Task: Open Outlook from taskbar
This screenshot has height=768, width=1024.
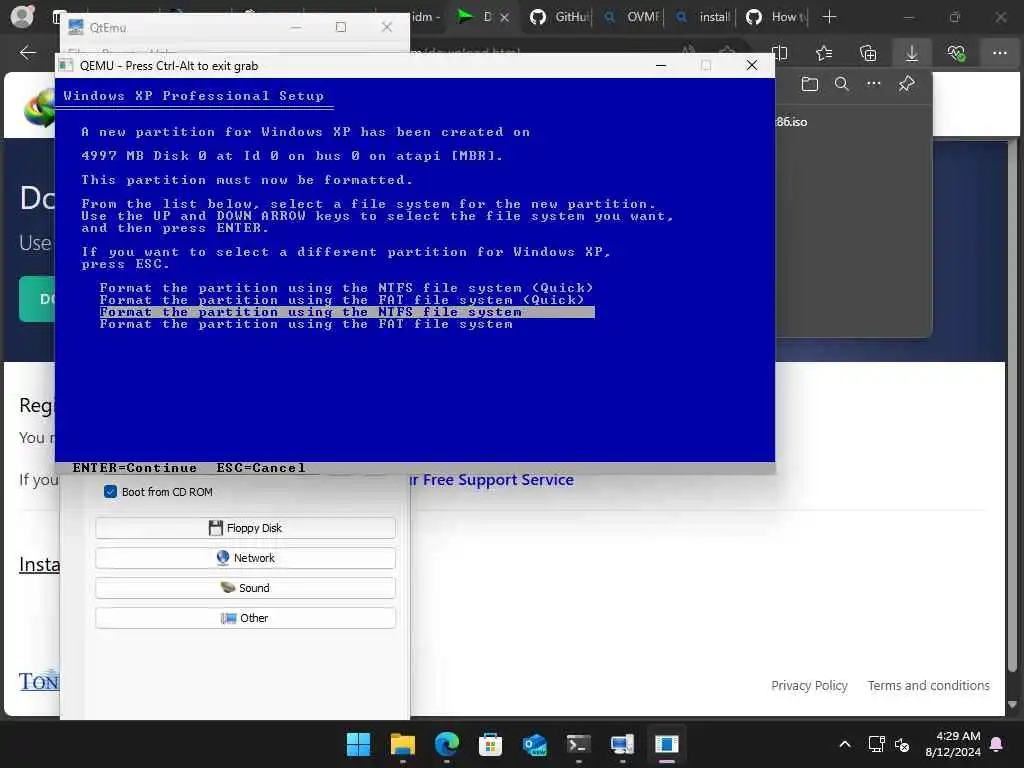Action: click(535, 744)
